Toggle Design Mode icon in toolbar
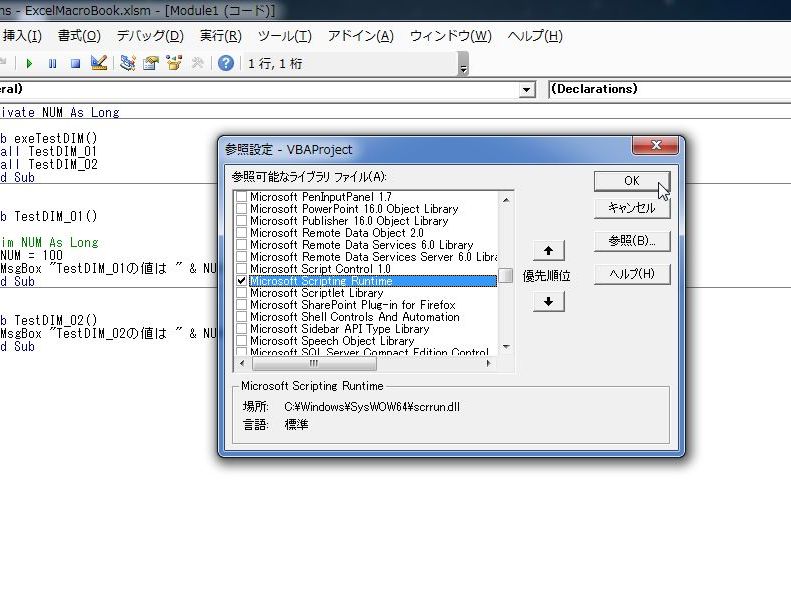Viewport: 791px width, 594px height. point(98,63)
